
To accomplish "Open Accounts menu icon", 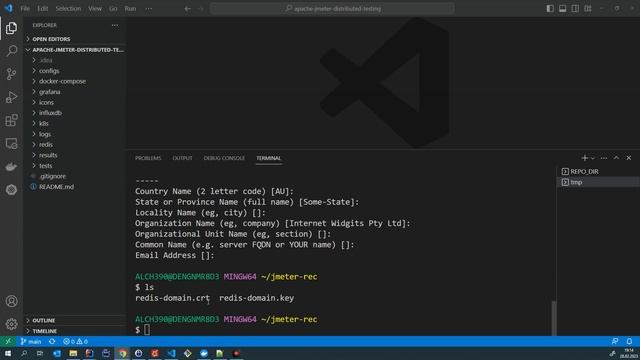I will (x=11, y=301).
